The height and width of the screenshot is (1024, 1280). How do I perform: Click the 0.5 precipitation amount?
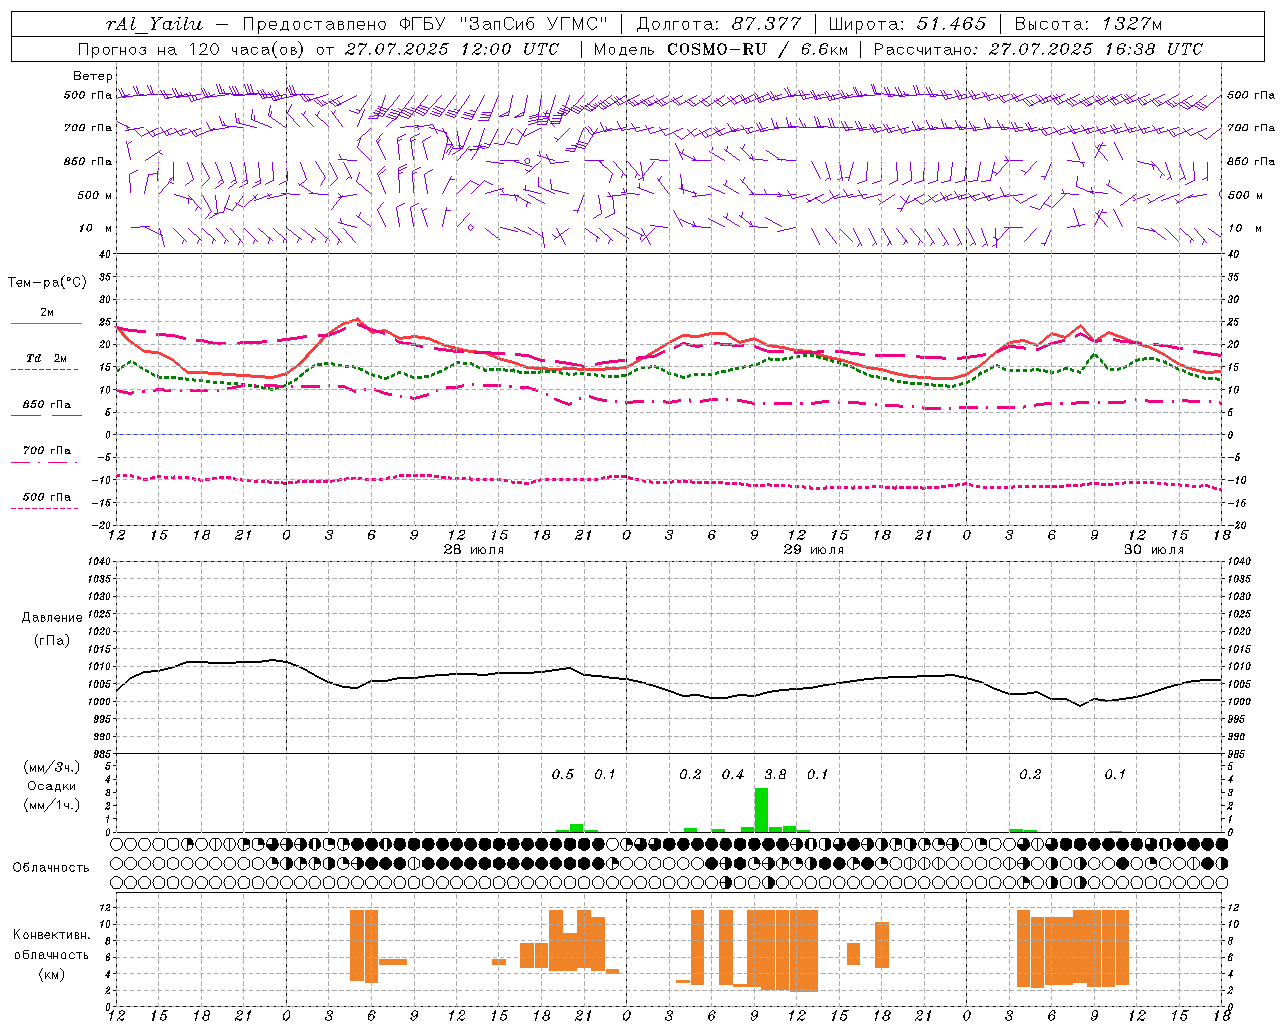563,775
